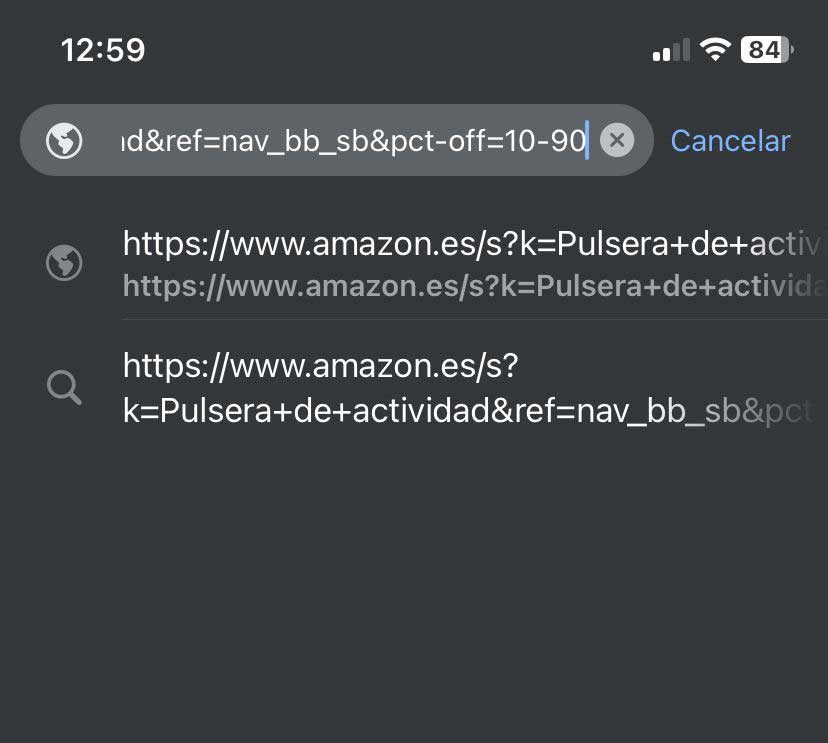Tap the battery indicator showing 84
Viewport: 828px width, 743px height.
765,49
